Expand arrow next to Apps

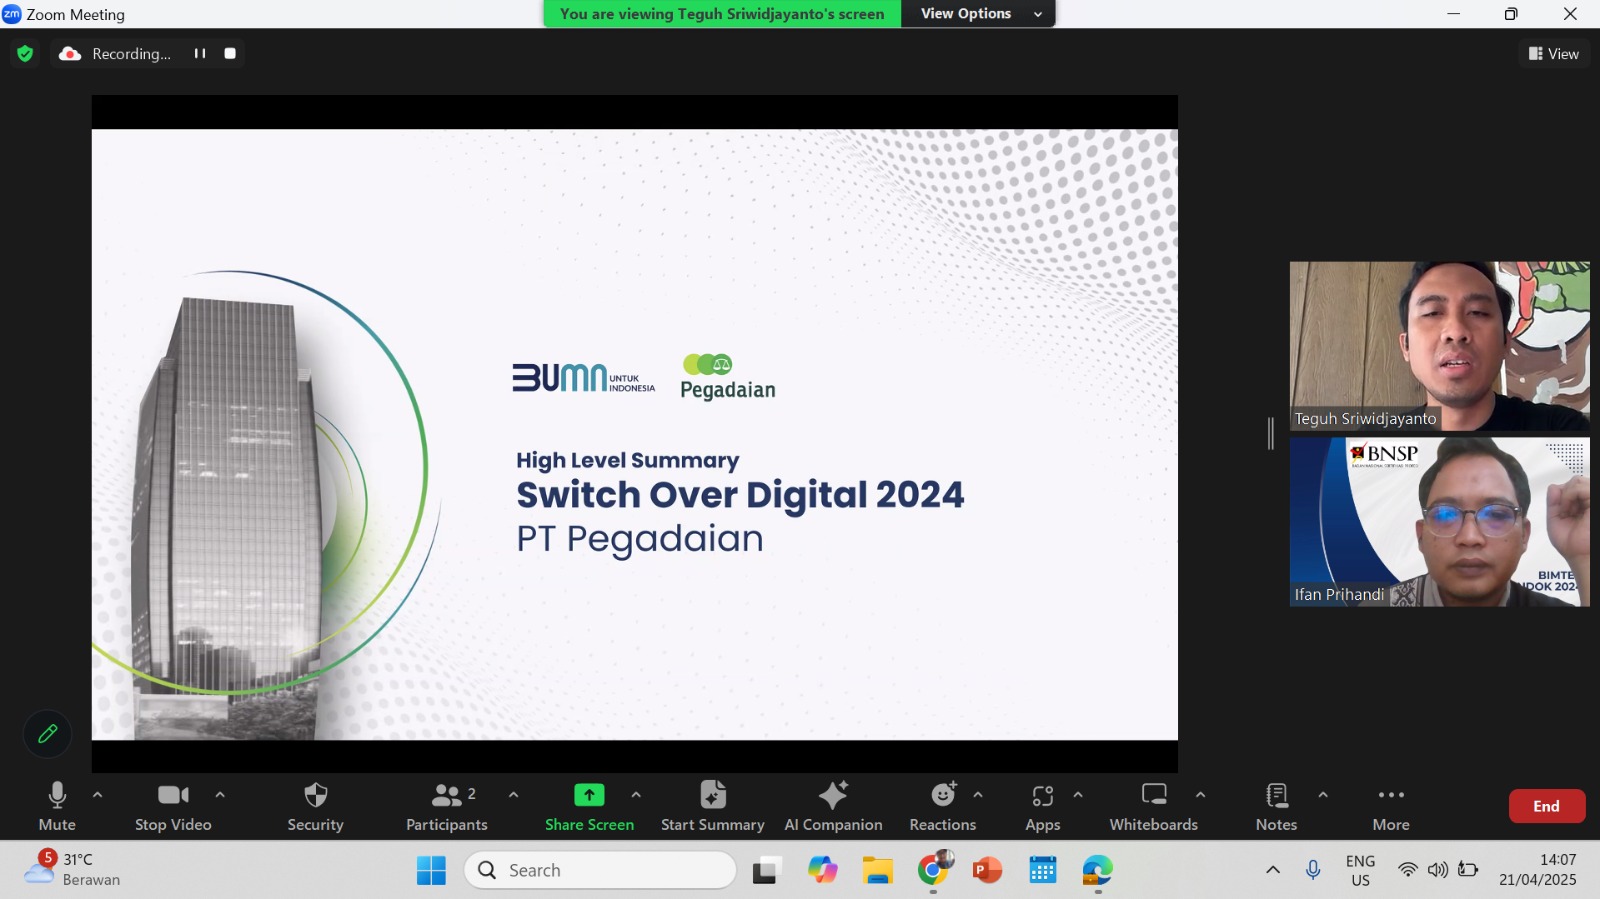pyautogui.click(x=1078, y=795)
